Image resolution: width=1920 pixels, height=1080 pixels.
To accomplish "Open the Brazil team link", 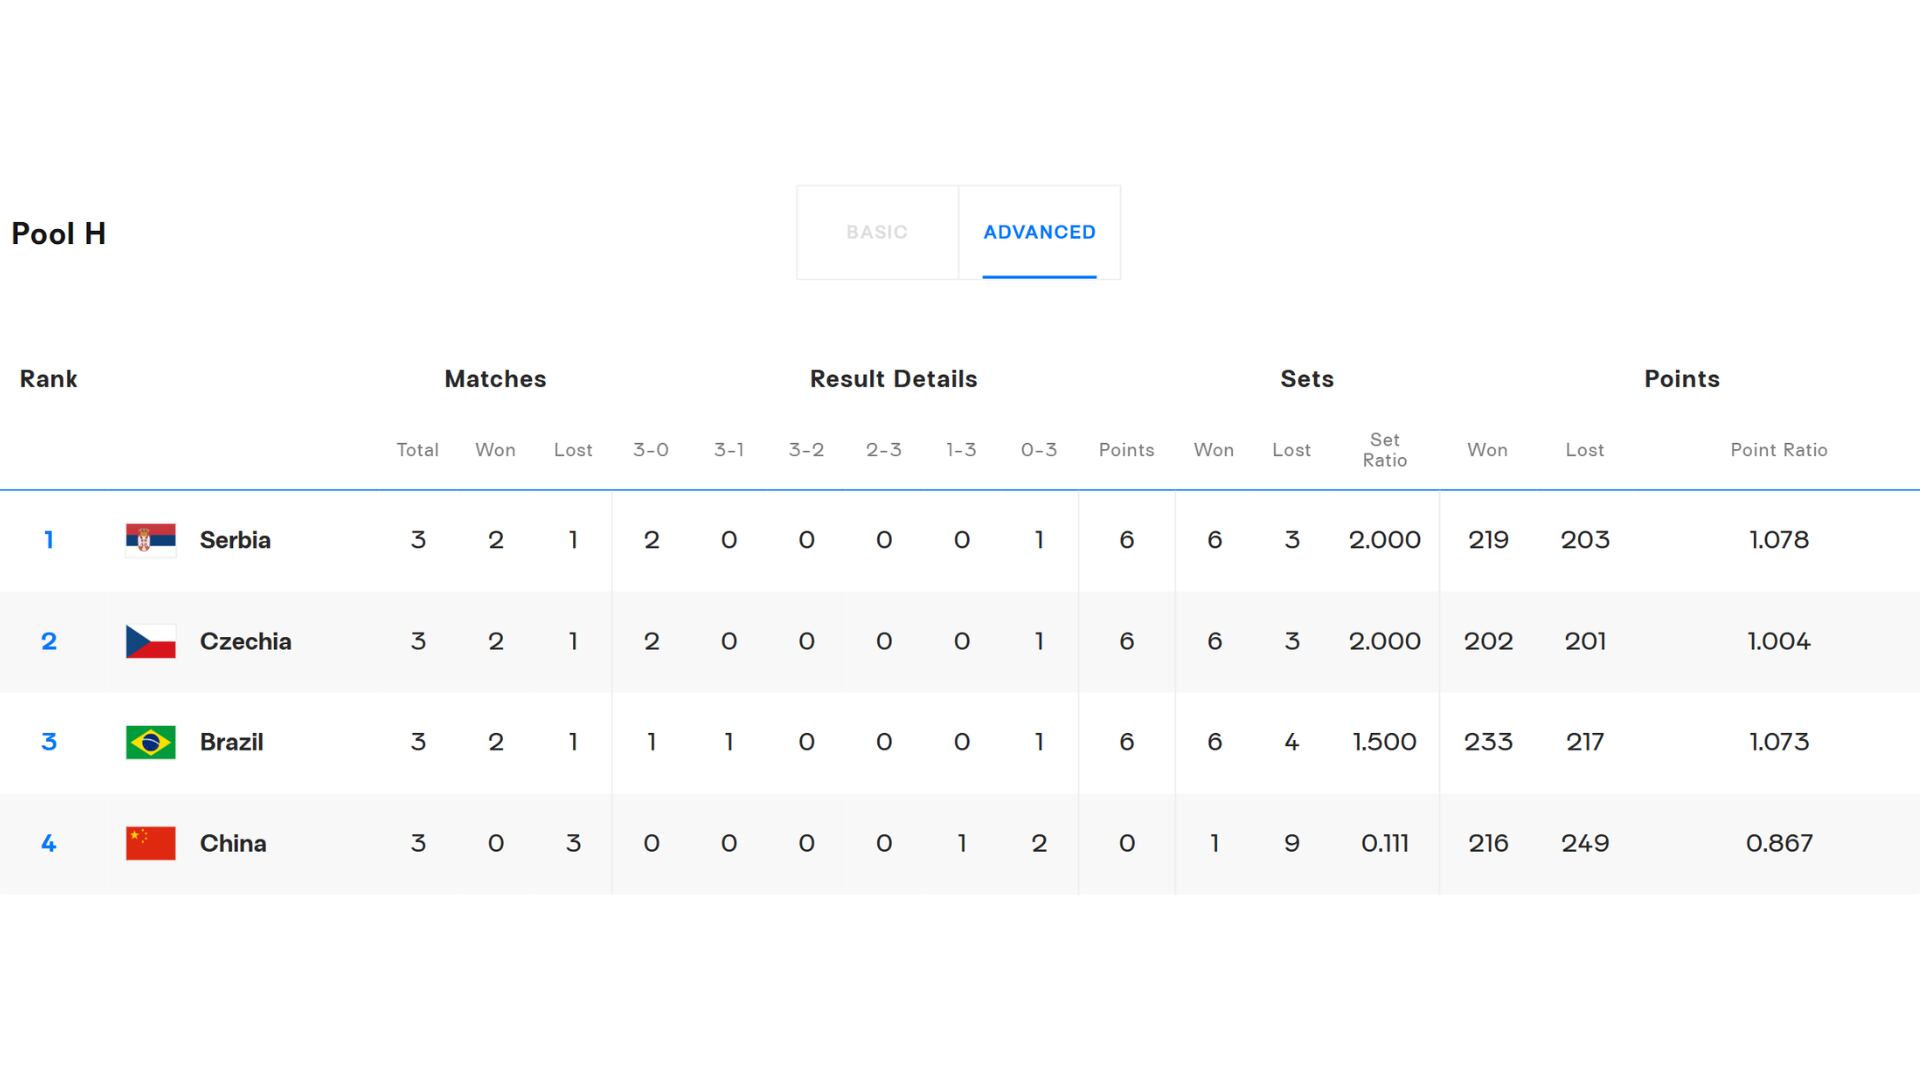I will click(x=231, y=742).
